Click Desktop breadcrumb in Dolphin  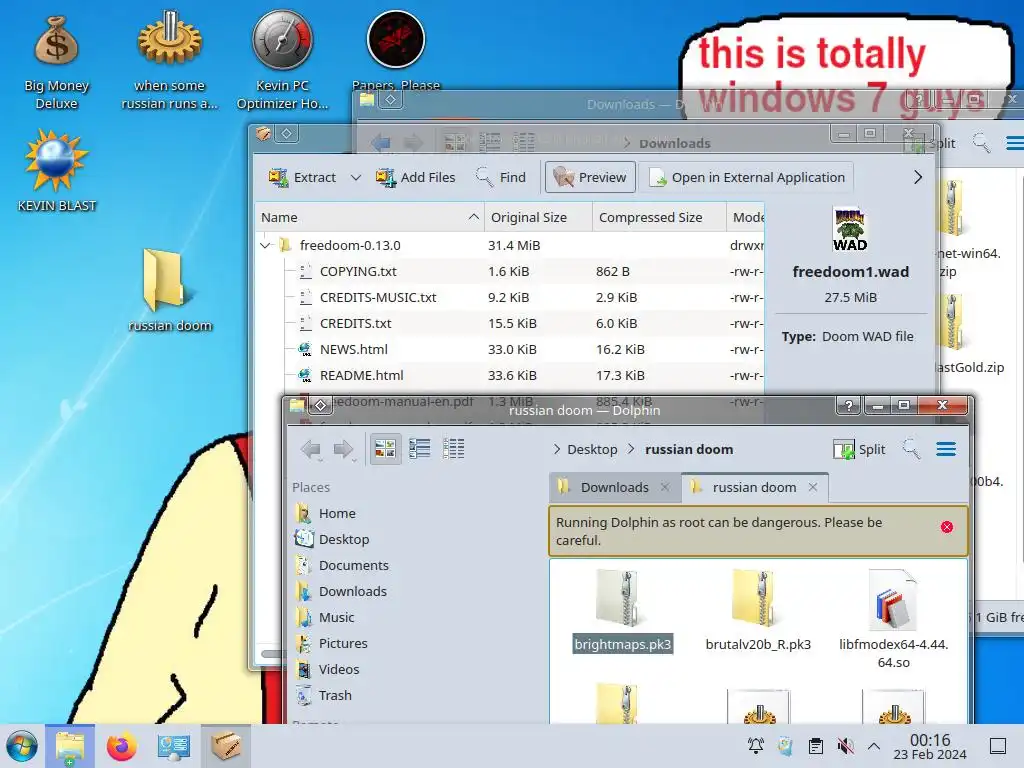[x=592, y=449]
